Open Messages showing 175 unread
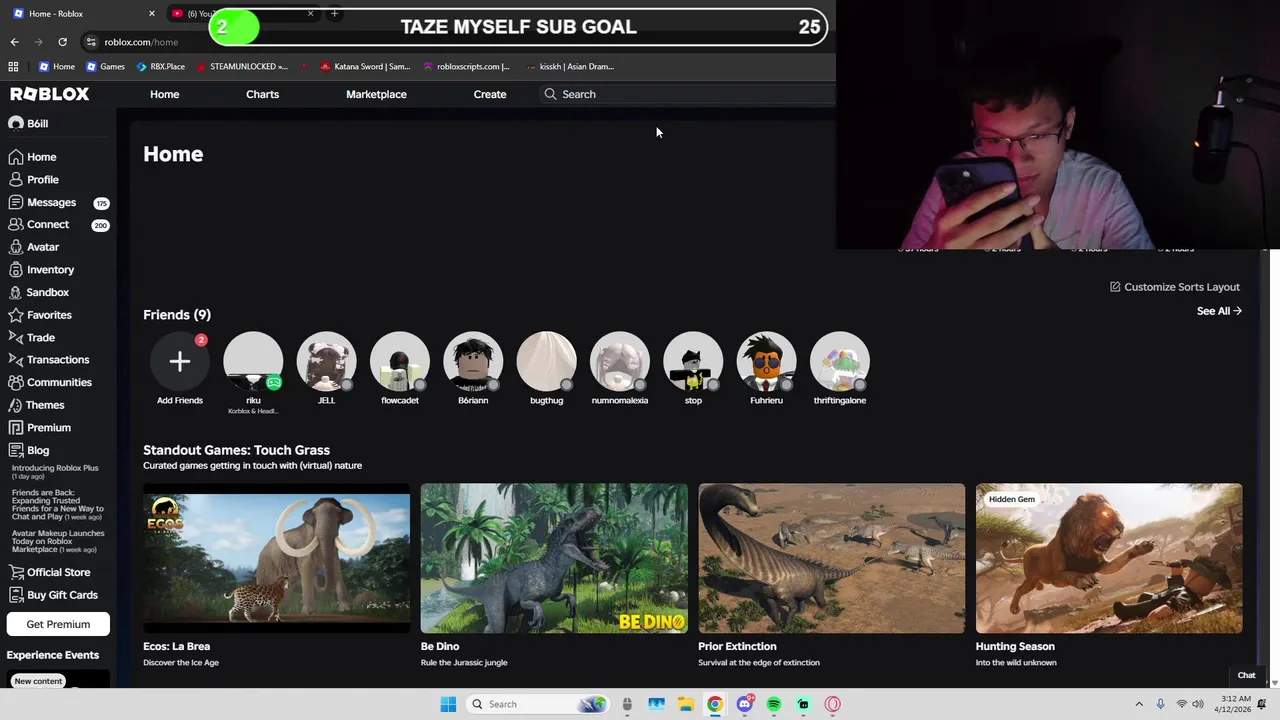Image resolution: width=1280 pixels, height=720 pixels. pos(58,203)
